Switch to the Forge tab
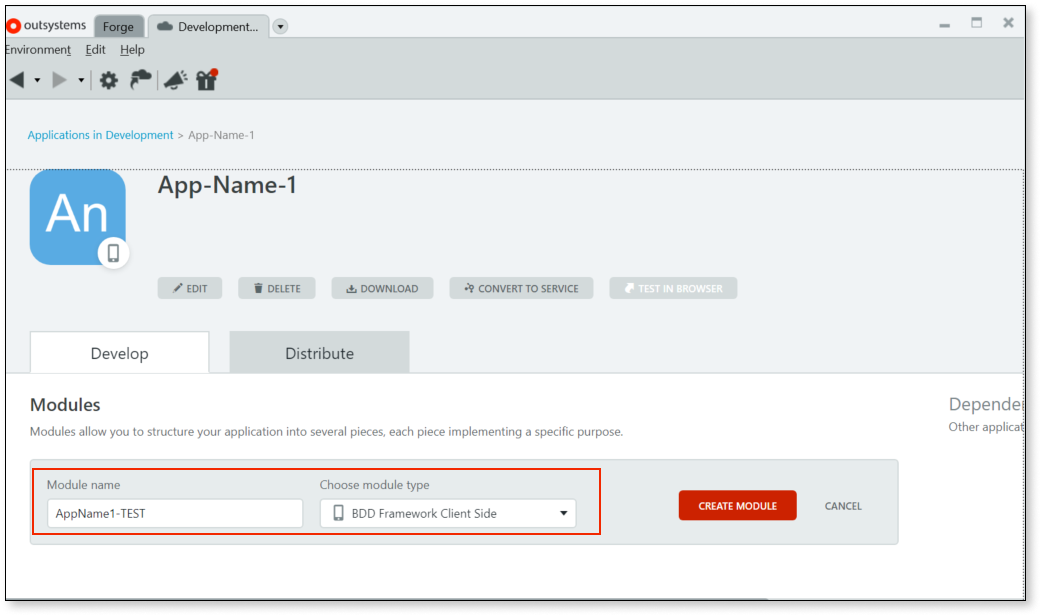The image size is (1041, 616). point(118,27)
